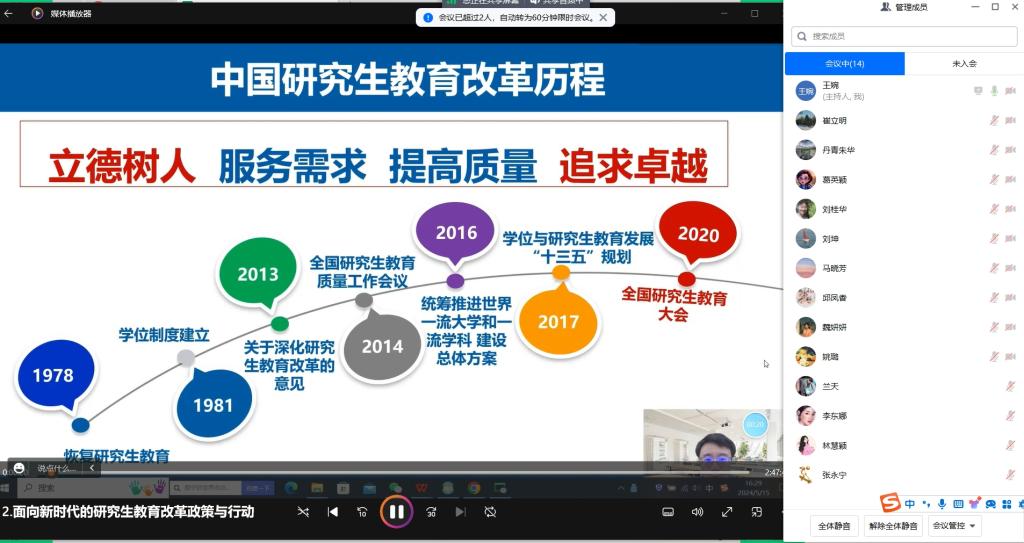Pause the media playback
This screenshot has width=1024, height=543.
coord(396,512)
